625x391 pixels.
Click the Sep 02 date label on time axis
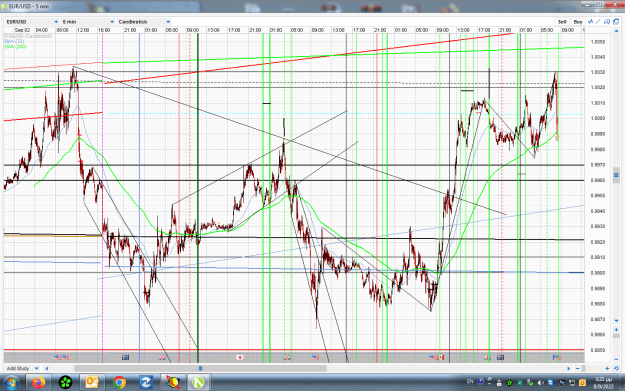(x=22, y=30)
